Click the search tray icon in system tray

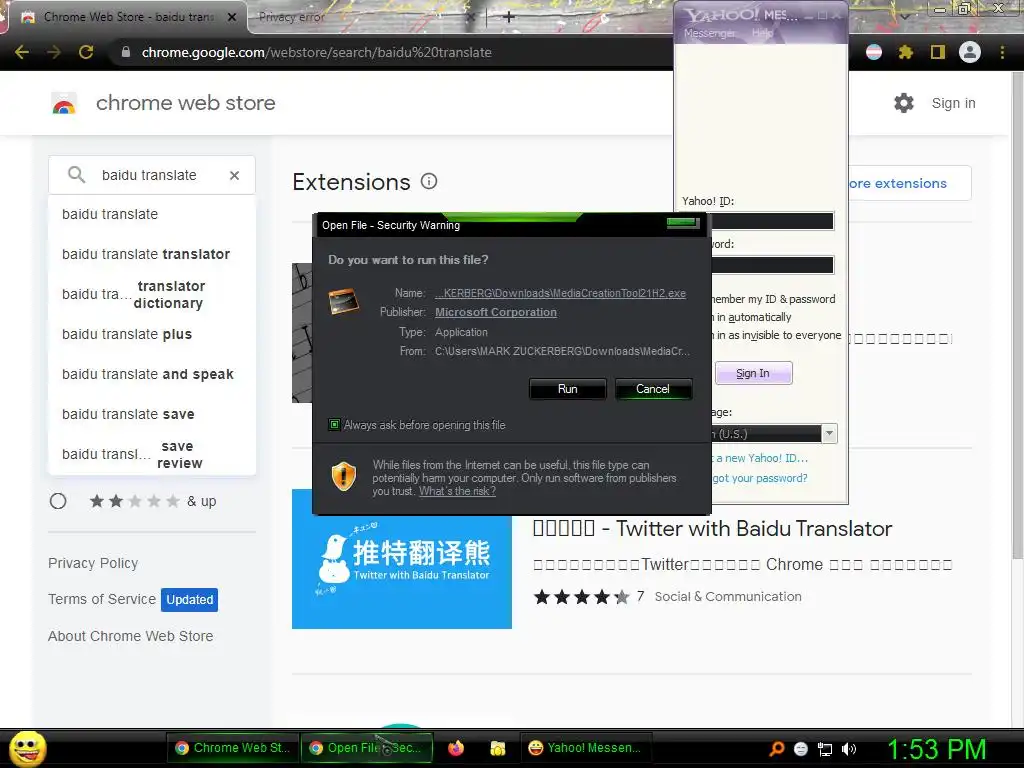pyautogui.click(x=776, y=749)
